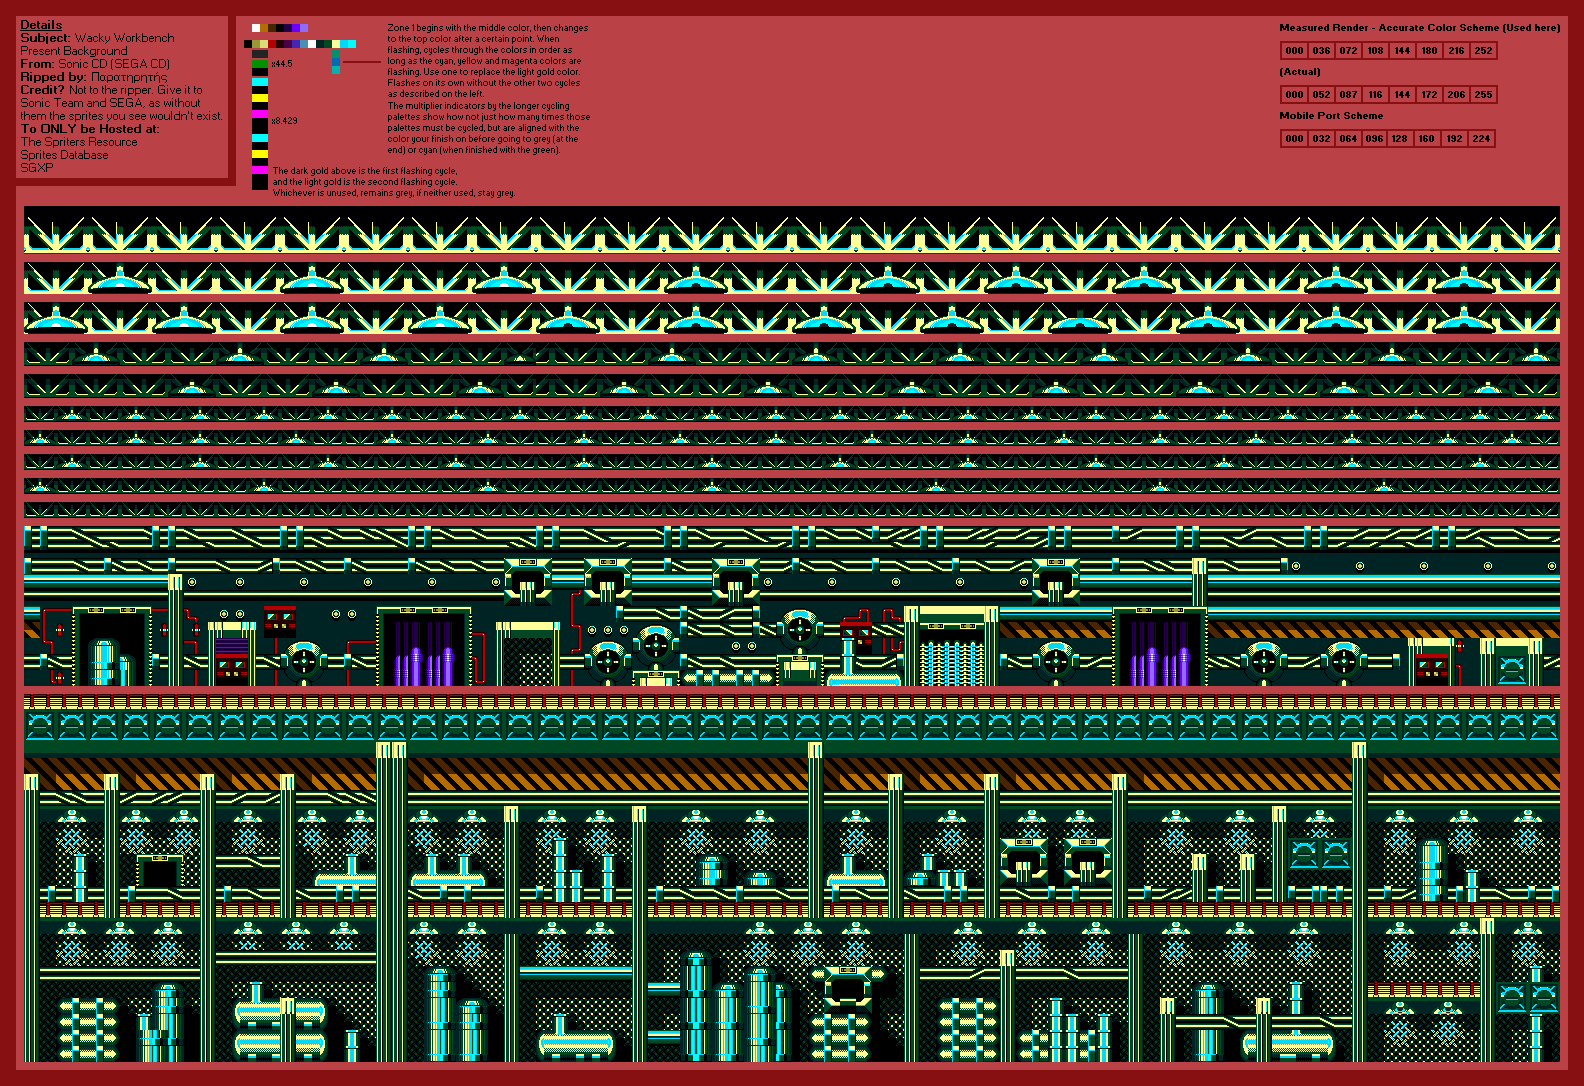Click the '116' value cell

pos(1375,95)
